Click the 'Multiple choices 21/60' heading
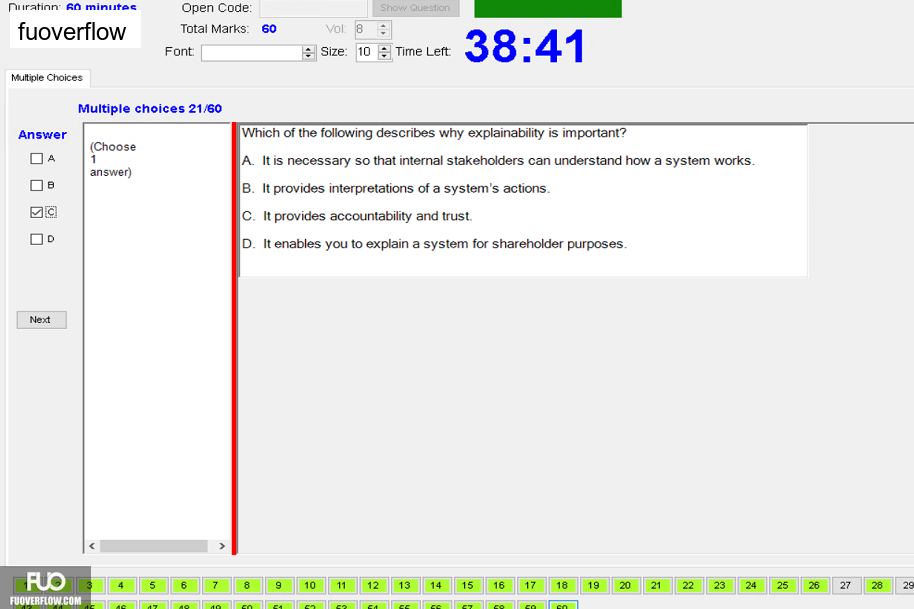Image resolution: width=914 pixels, height=609 pixels. (x=150, y=108)
